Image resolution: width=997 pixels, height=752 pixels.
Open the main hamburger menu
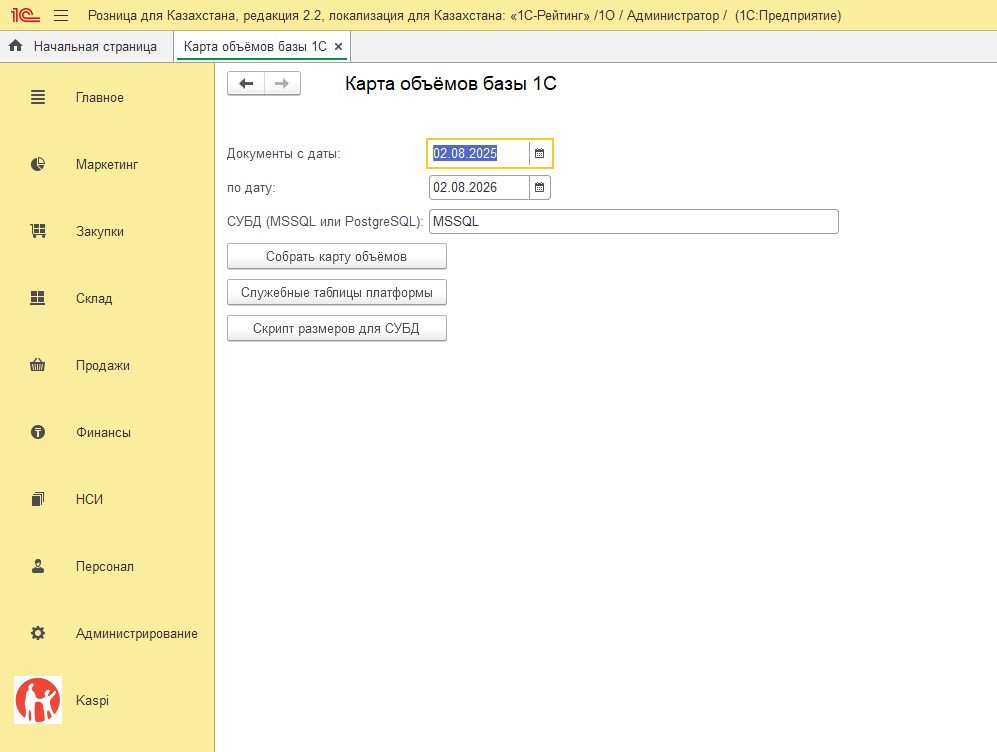click(61, 15)
